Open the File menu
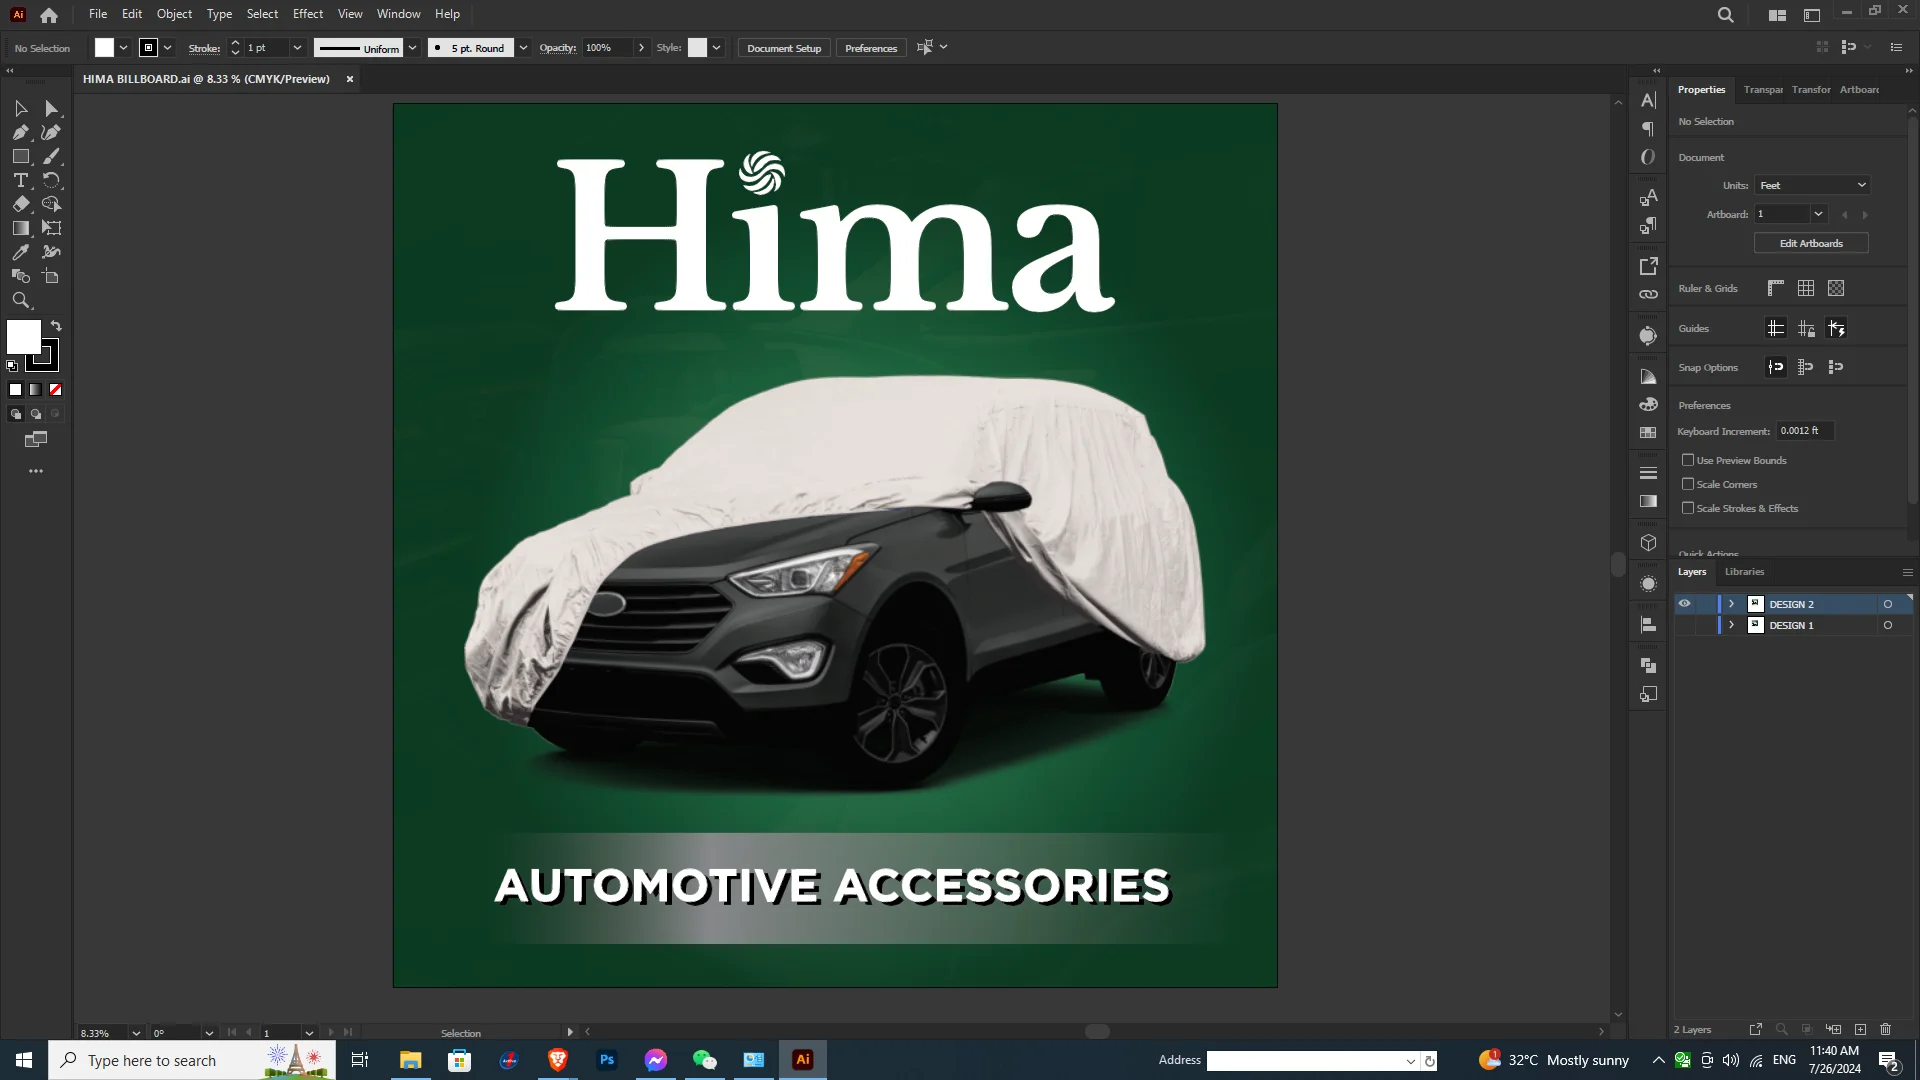This screenshot has width=1920, height=1080. (98, 14)
